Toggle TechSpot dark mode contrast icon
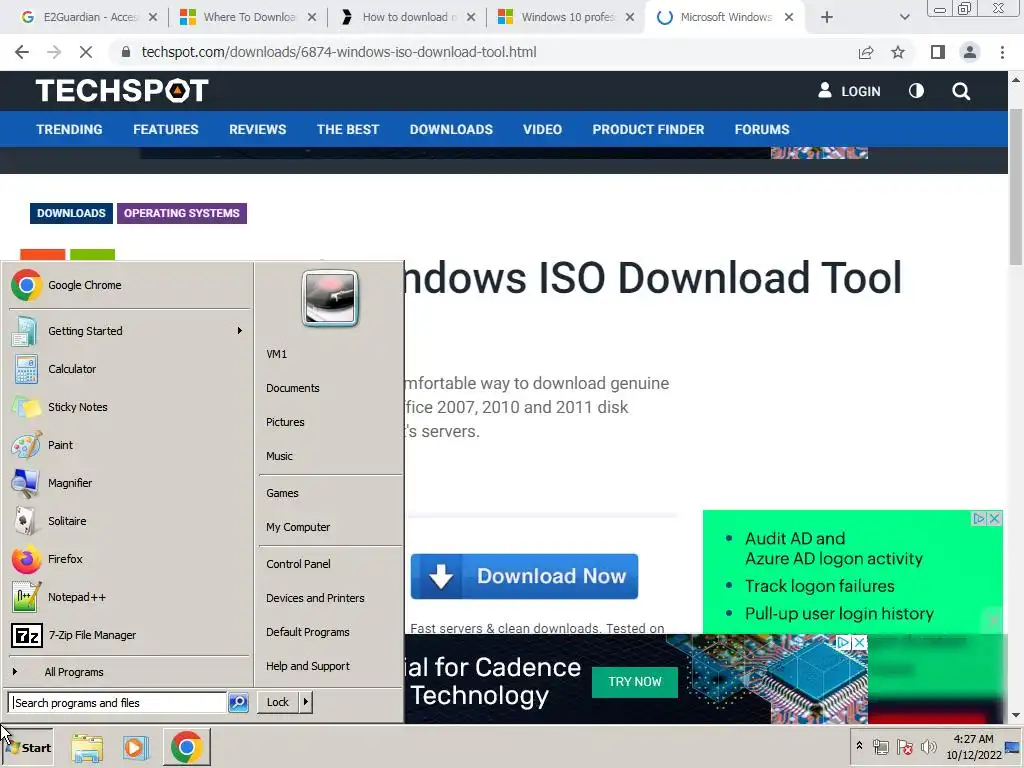 coord(916,91)
